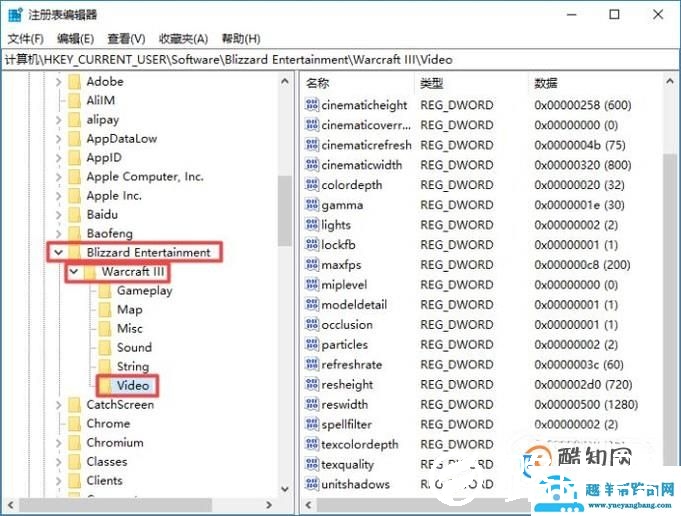Expand the CatchScreen key
This screenshot has width=681, height=516.
click(x=59, y=404)
